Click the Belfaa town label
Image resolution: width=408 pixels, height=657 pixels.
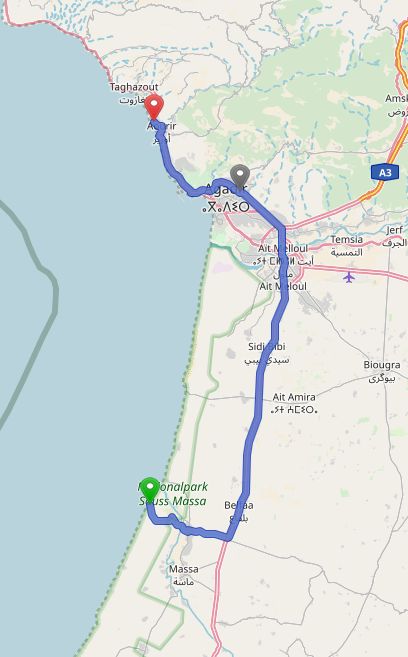pyautogui.click(x=238, y=505)
